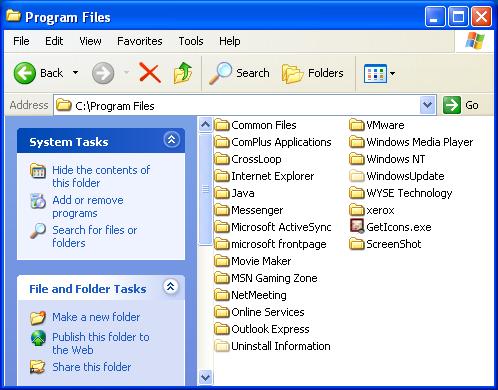This screenshot has width=498, height=390.
Task: Select the Online Services folder icon
Action: [x=222, y=312]
